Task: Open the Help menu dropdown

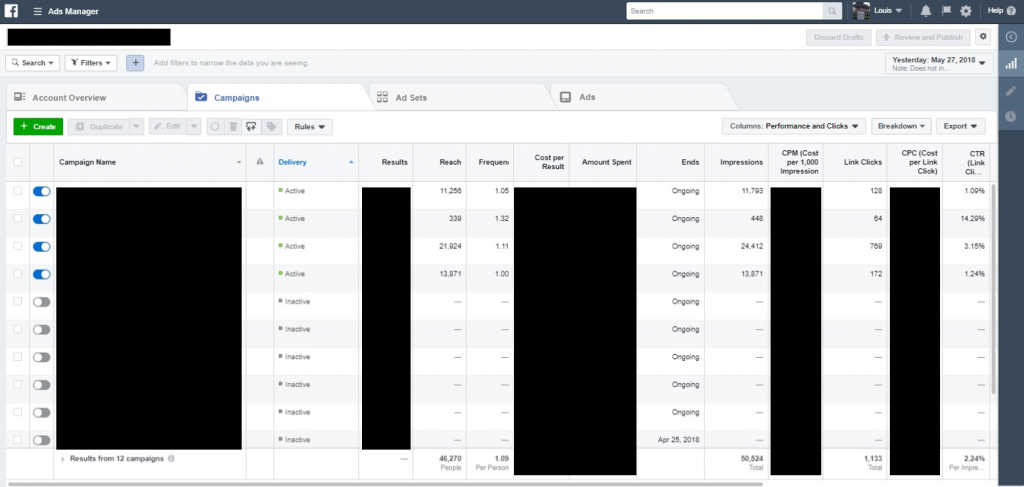Action: click(x=1004, y=11)
